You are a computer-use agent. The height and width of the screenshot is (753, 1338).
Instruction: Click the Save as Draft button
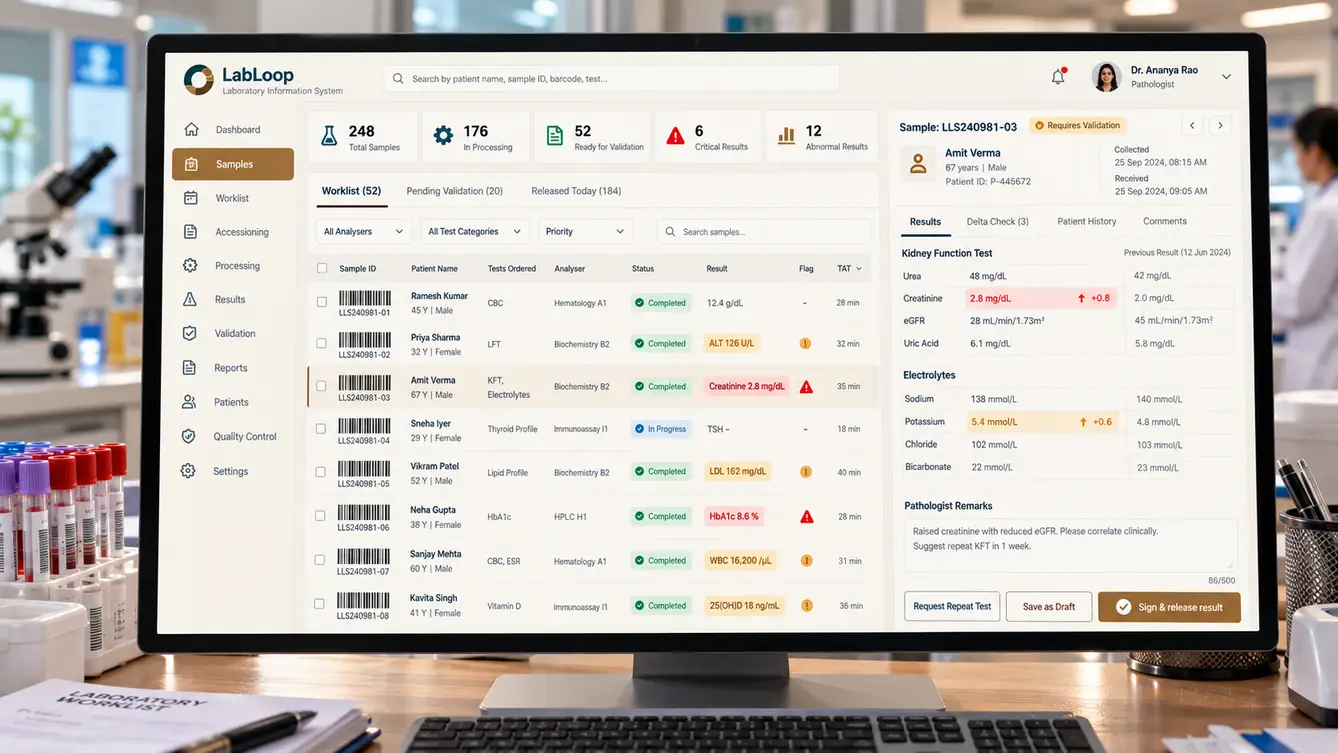[x=1049, y=607]
